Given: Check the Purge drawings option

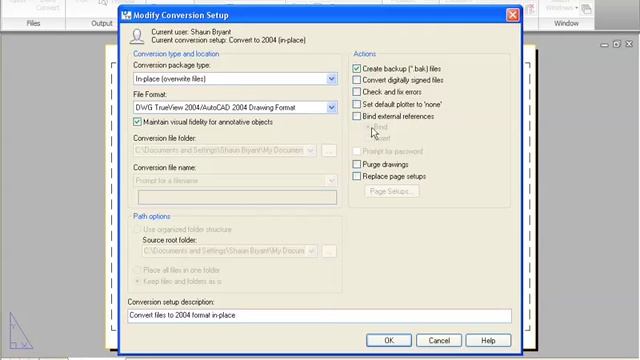Looking at the screenshot, I should [356, 164].
